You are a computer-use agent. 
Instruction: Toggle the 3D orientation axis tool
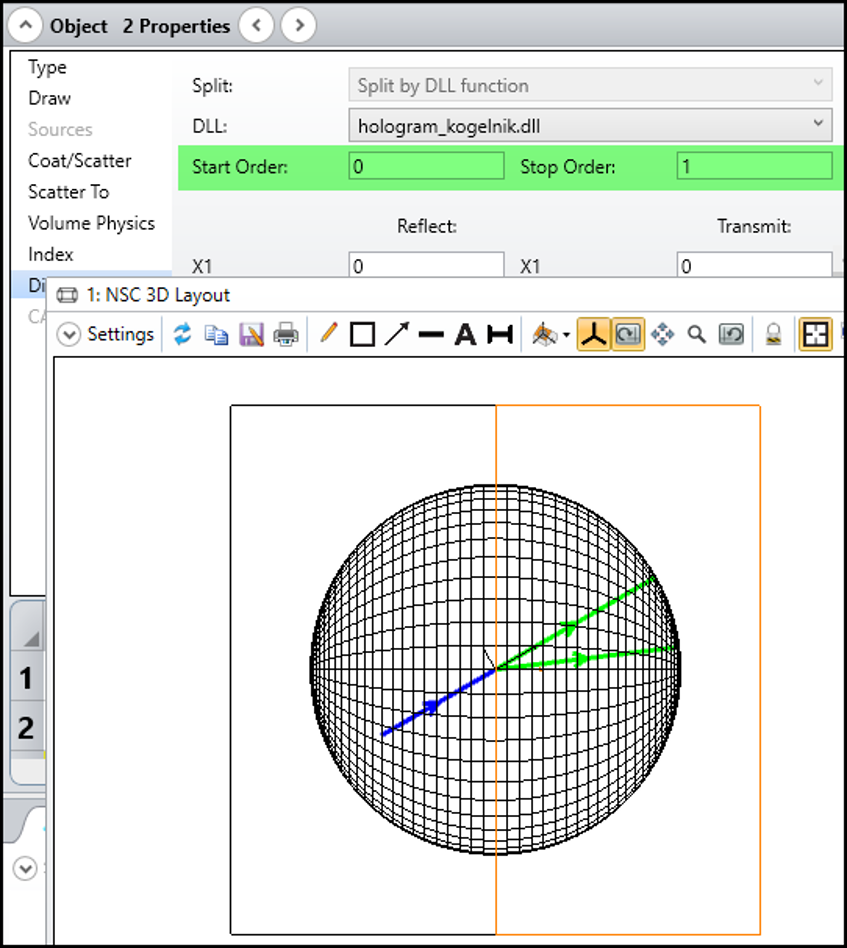[x=593, y=334]
